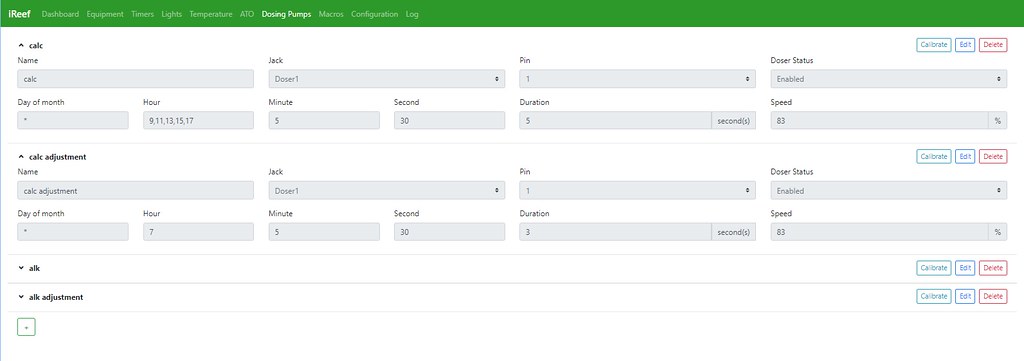Click the calc adjustment Duration field
Image resolution: width=1024 pixels, height=361 pixels.
pyautogui.click(x=615, y=232)
